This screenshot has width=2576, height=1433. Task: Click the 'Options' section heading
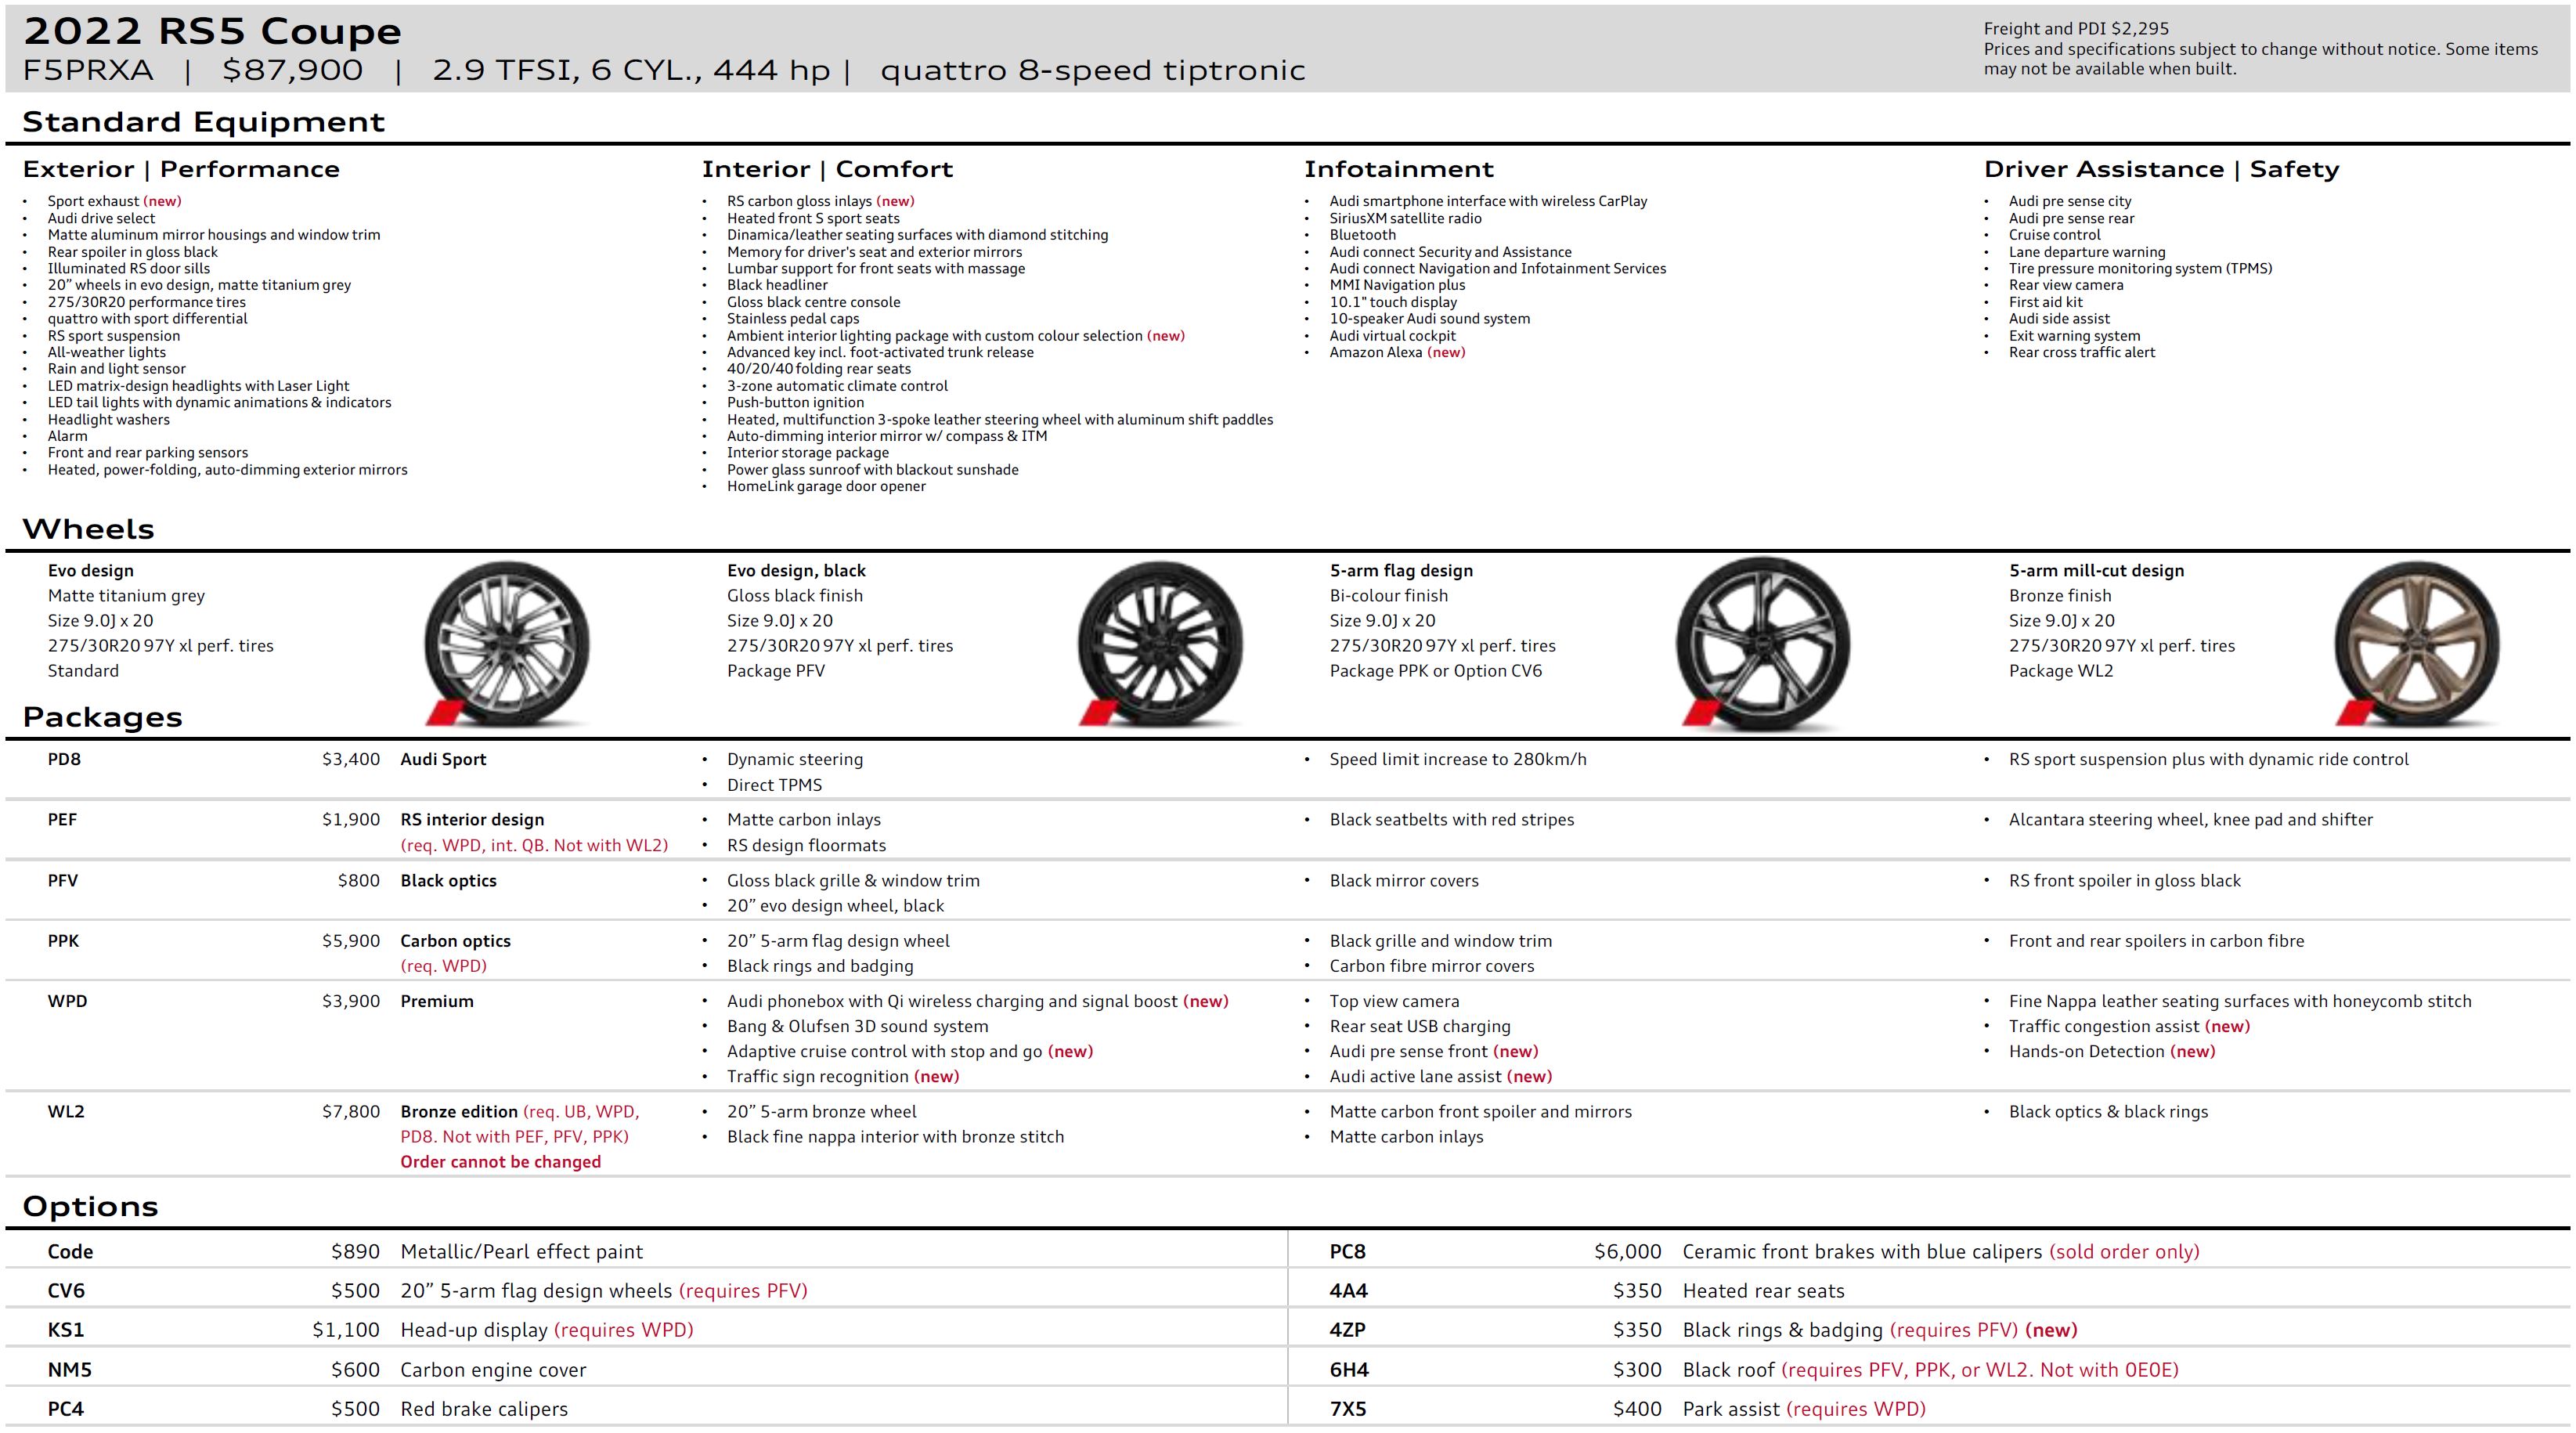(x=90, y=1206)
